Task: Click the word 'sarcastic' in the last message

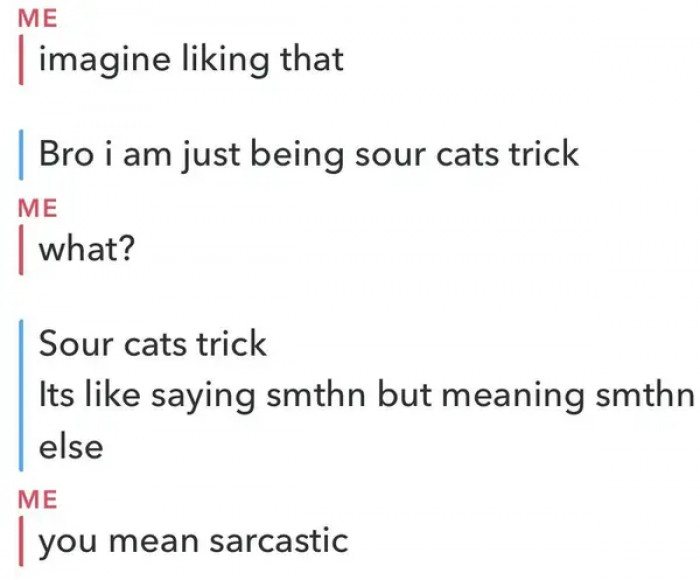Action: pyautogui.click(x=279, y=541)
